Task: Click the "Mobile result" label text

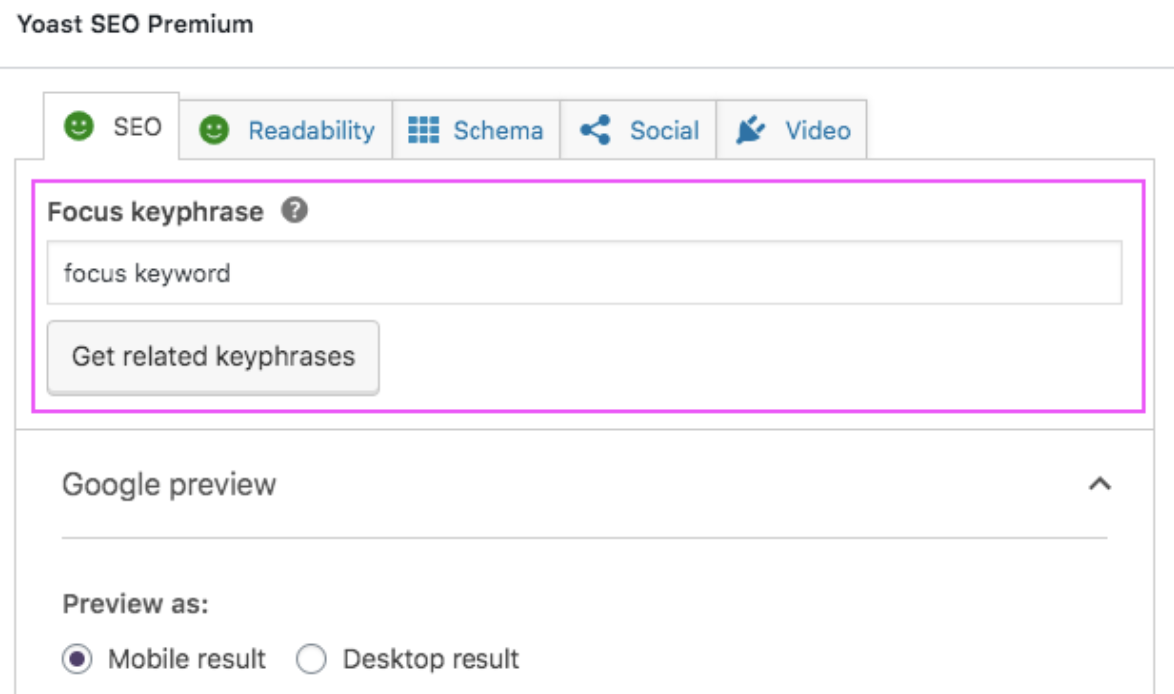Action: coord(187,660)
